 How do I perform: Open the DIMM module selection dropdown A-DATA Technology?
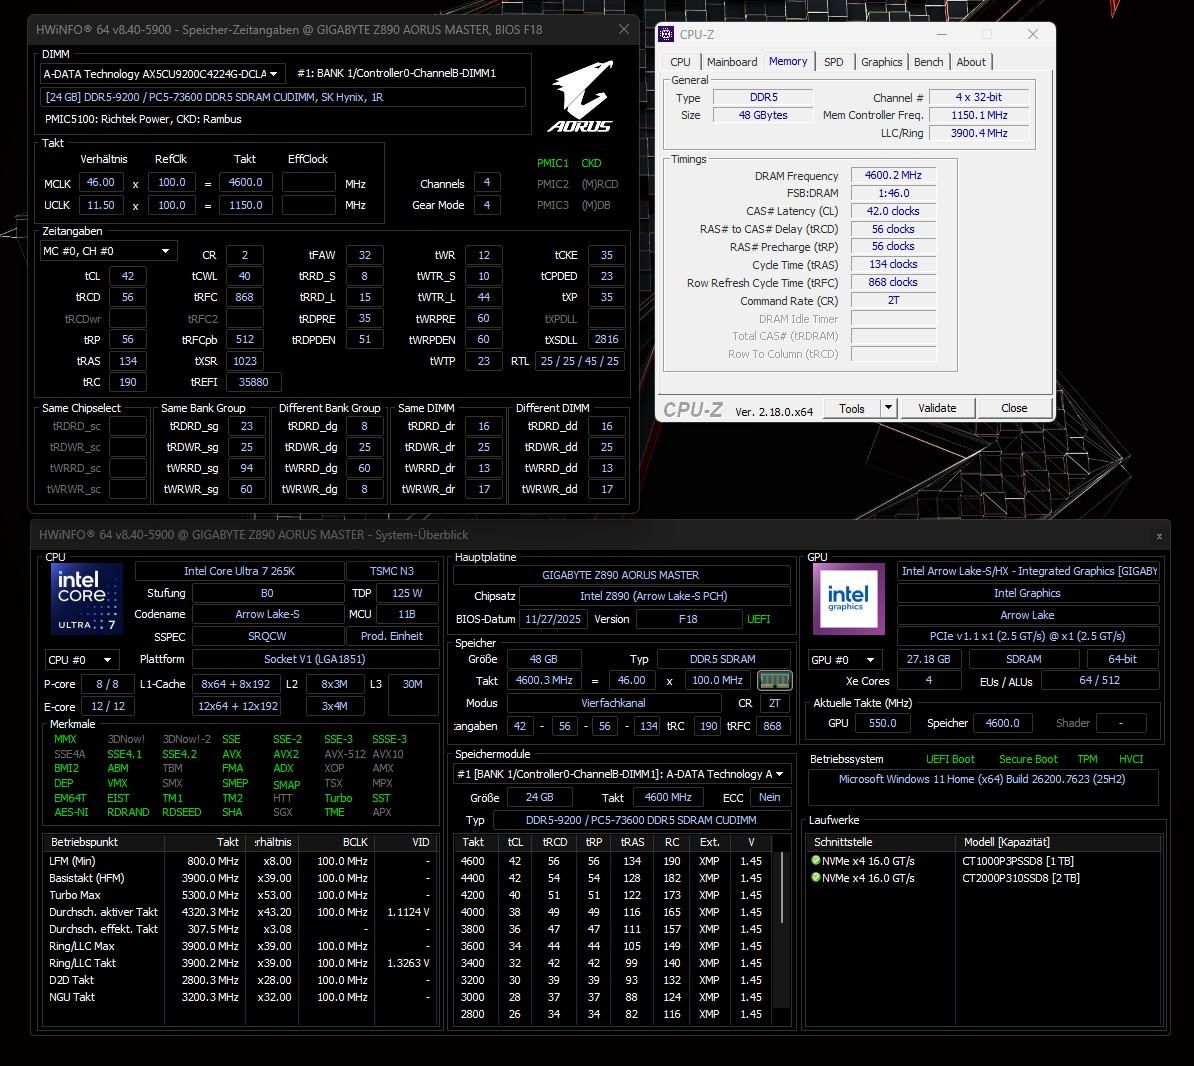coord(161,74)
